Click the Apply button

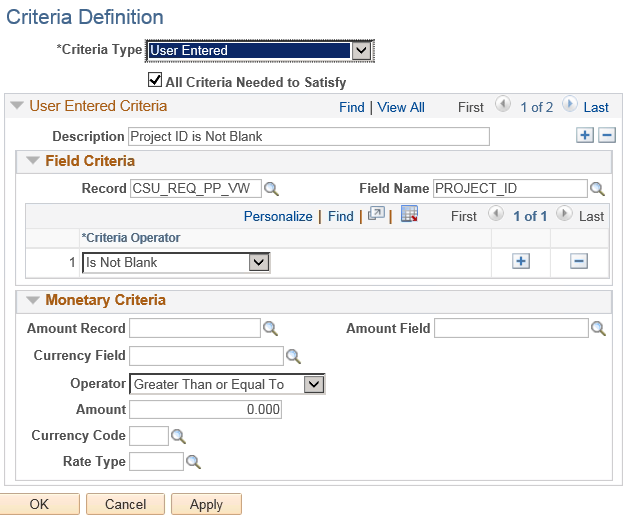pyautogui.click(x=206, y=504)
